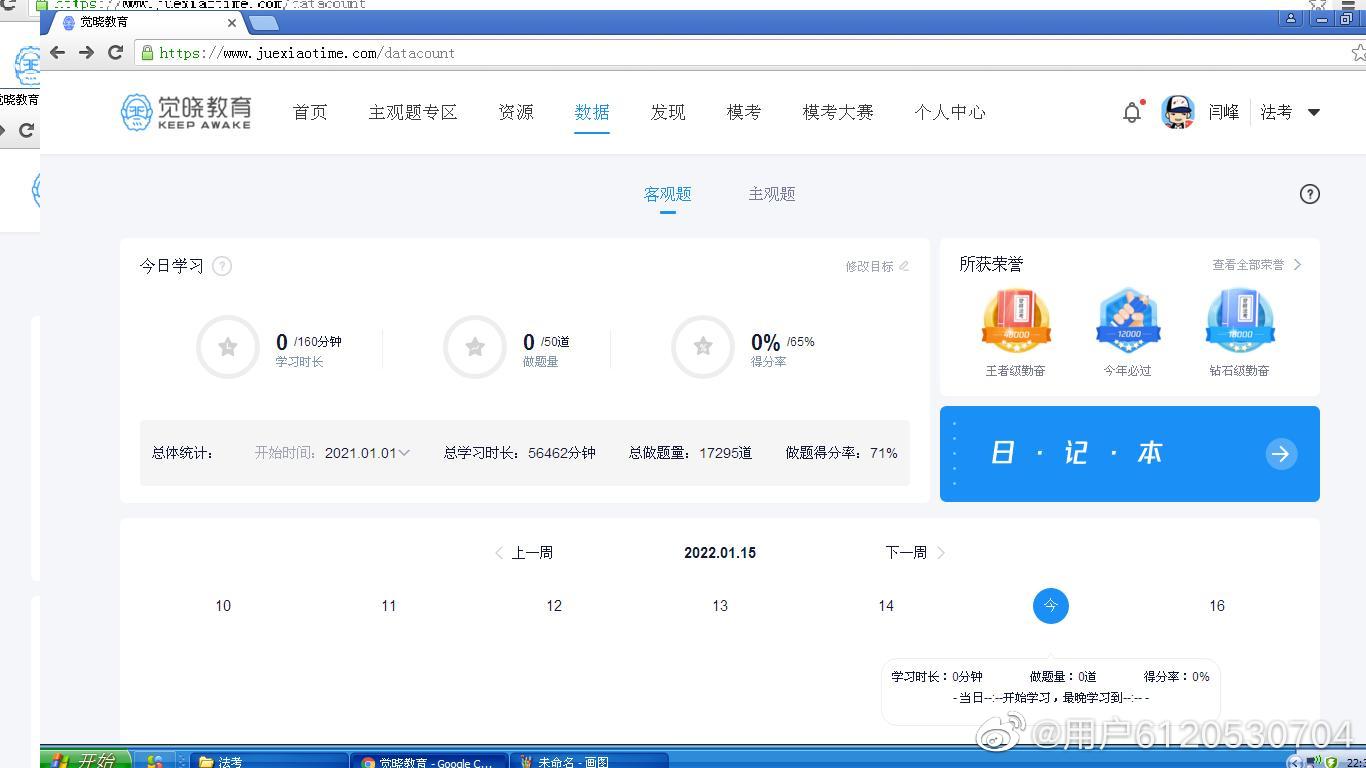Select day 12 in the week calendar
This screenshot has width=1366, height=768.
[554, 606]
